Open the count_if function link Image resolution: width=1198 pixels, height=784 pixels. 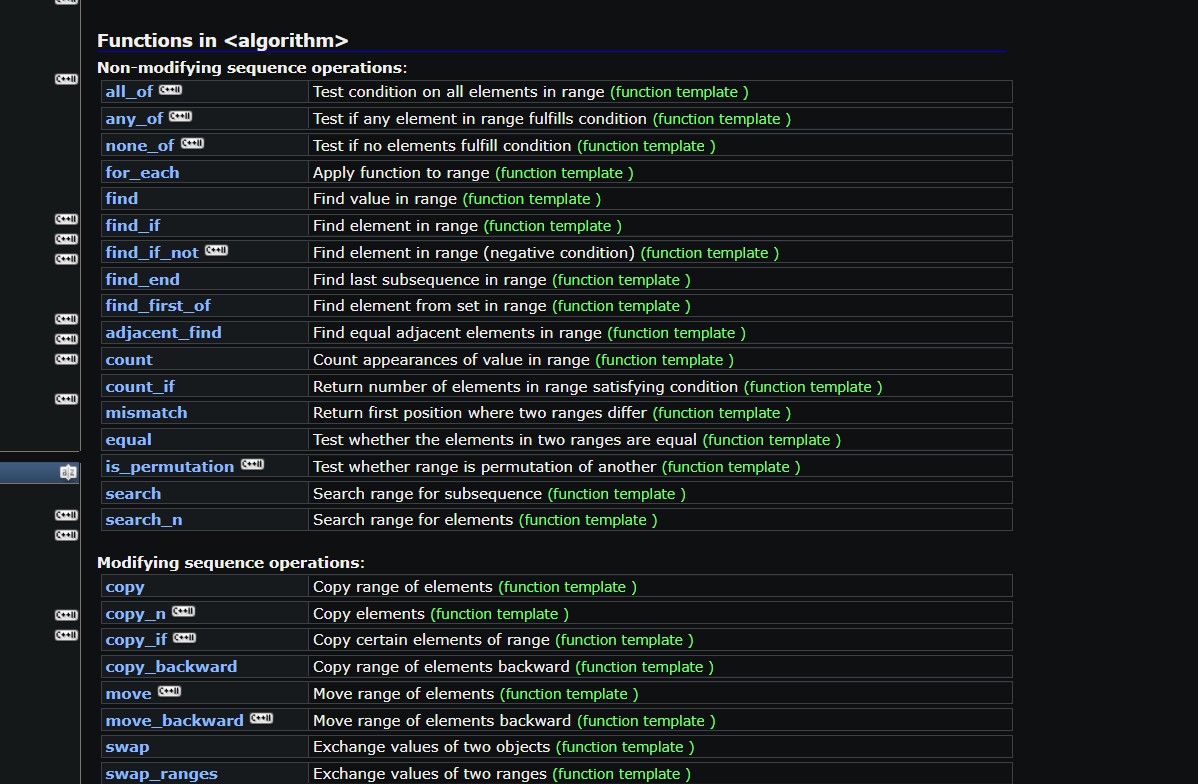(140, 387)
